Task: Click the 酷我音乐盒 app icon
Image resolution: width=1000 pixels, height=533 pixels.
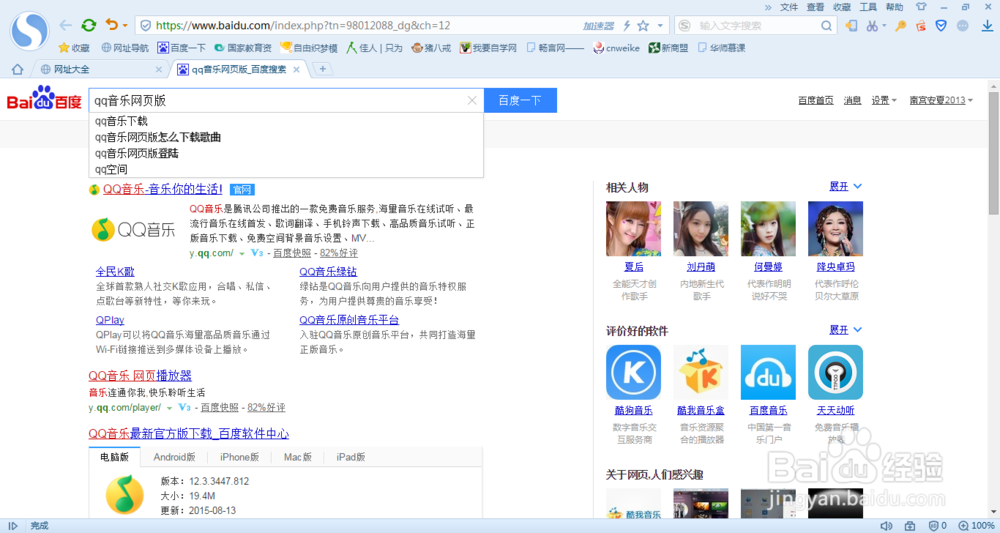Action: click(700, 372)
